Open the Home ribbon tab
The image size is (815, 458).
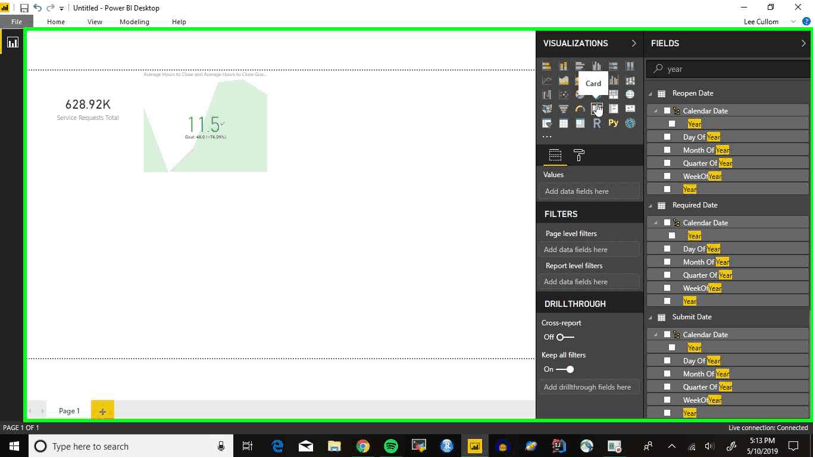(x=56, y=22)
